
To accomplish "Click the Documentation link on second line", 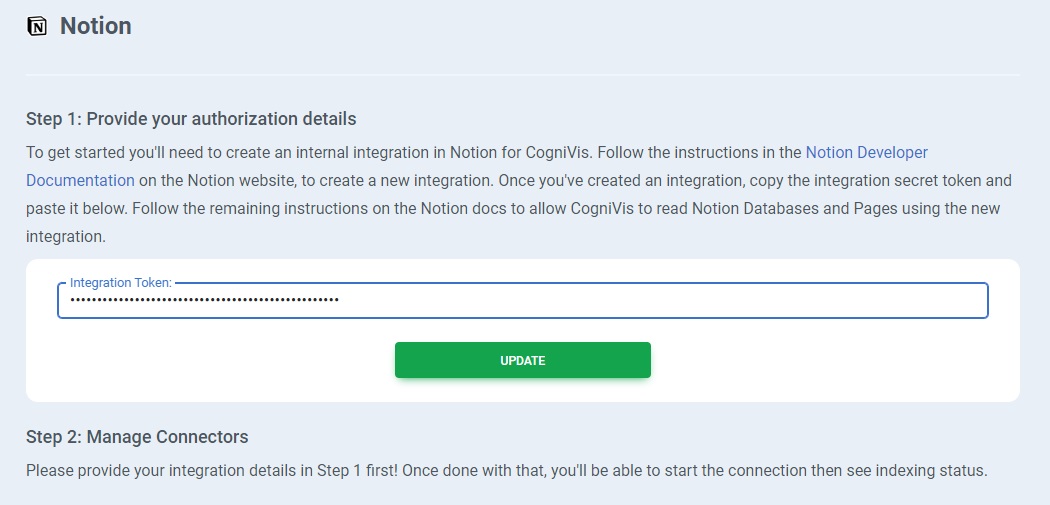I will coord(80,181).
